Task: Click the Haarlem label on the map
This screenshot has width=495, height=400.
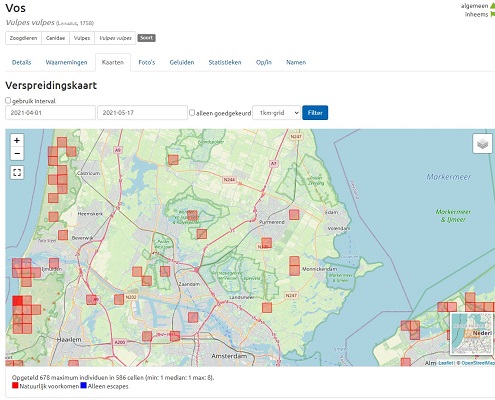Action: 69,340
